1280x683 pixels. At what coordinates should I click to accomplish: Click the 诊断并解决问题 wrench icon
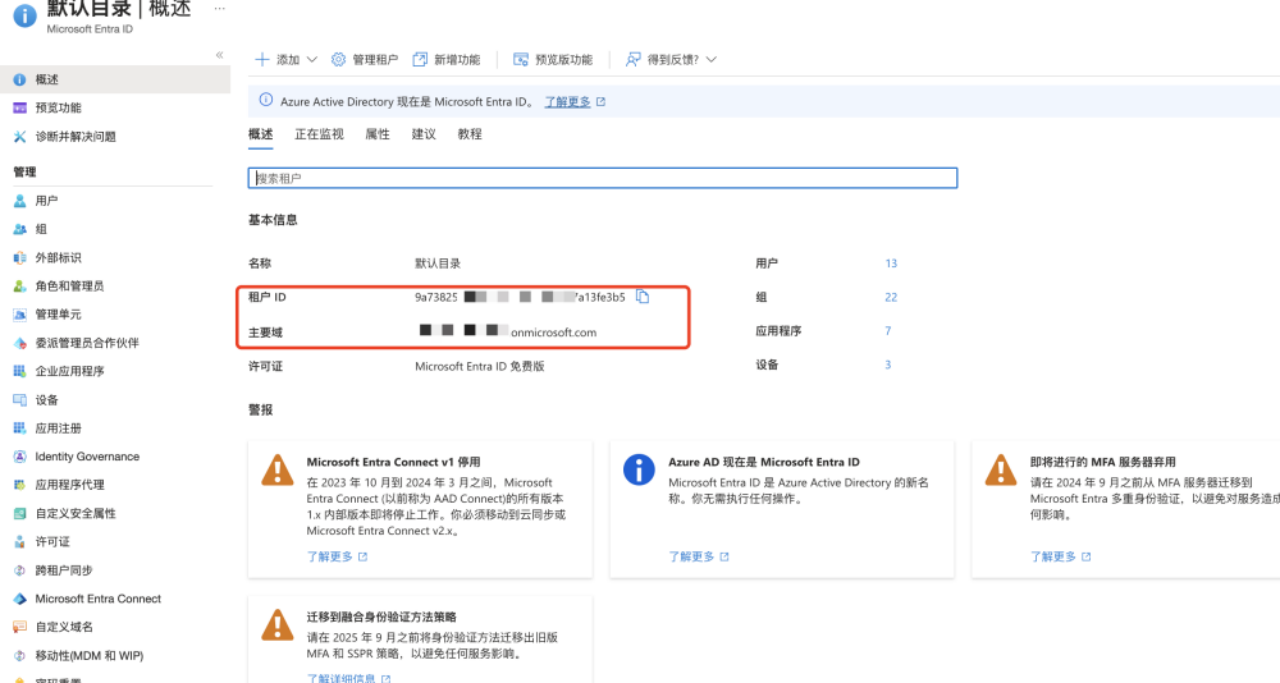tap(19, 137)
